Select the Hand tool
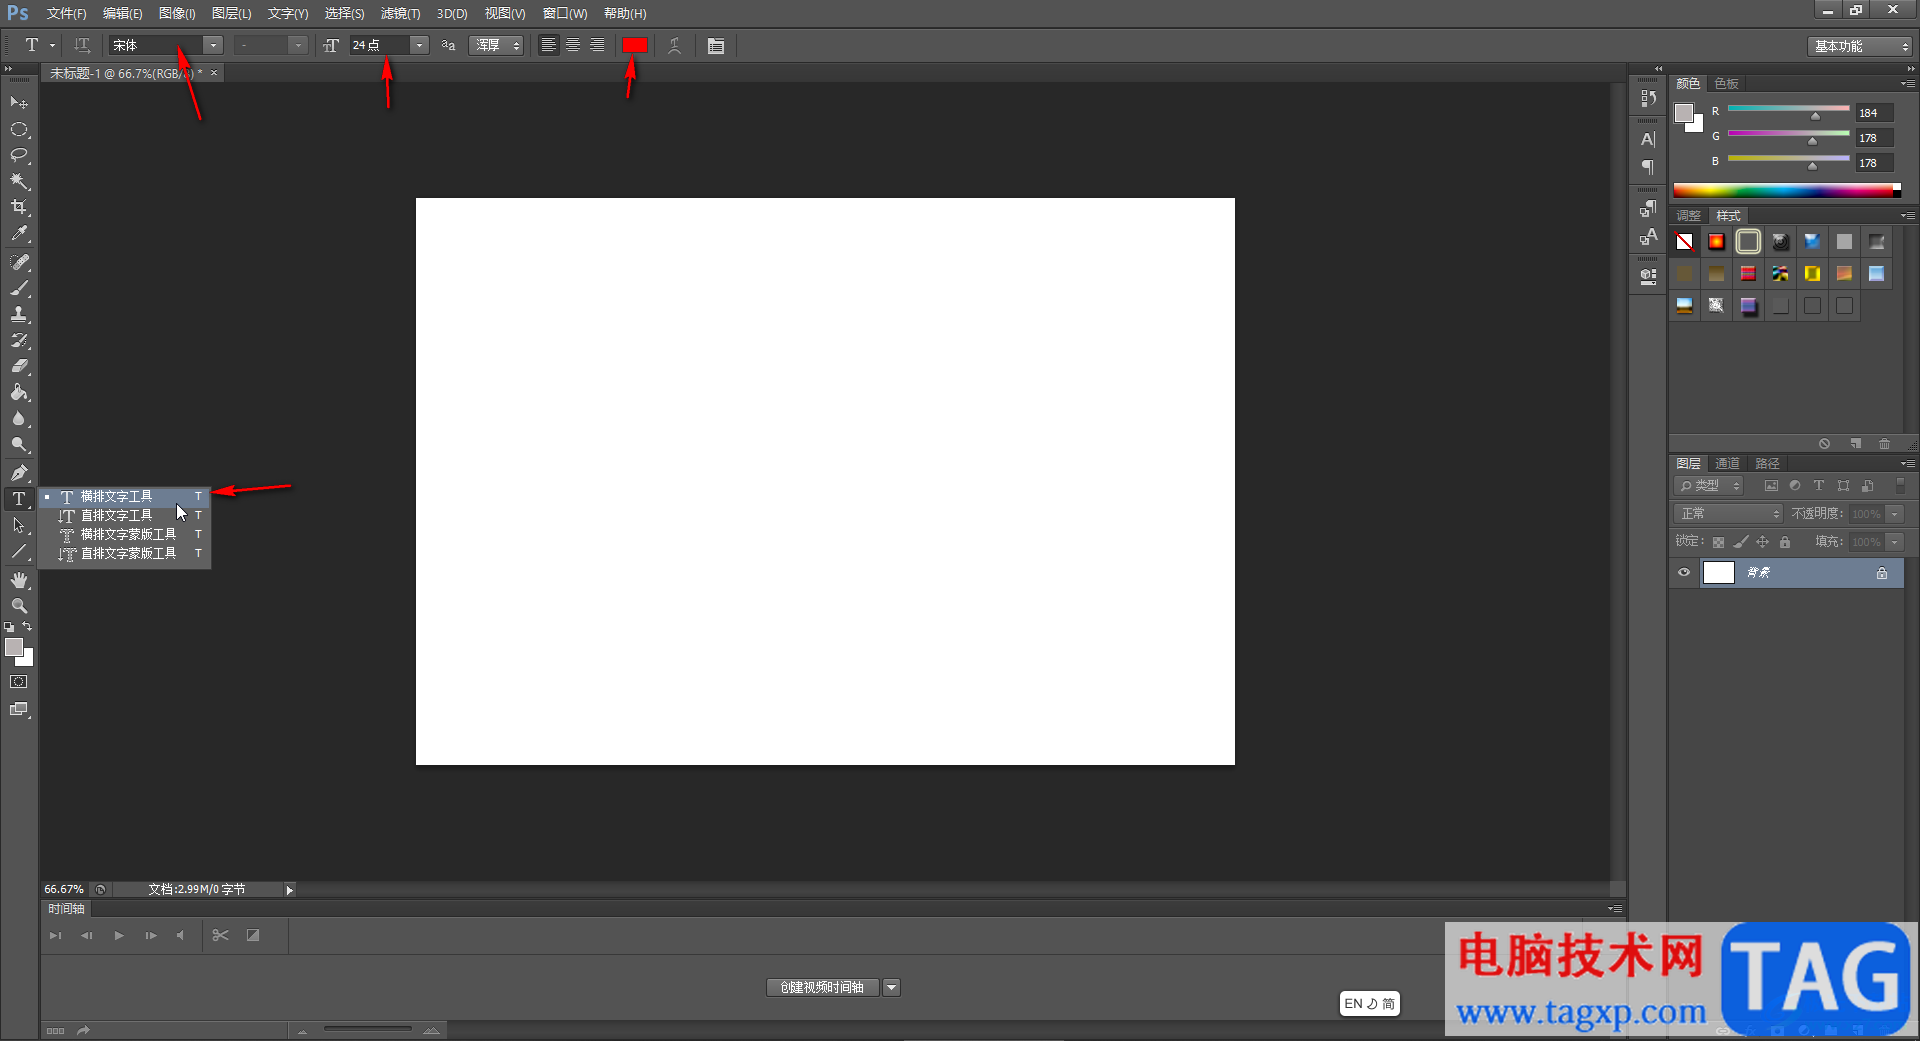The width and height of the screenshot is (1920, 1041). [x=19, y=580]
